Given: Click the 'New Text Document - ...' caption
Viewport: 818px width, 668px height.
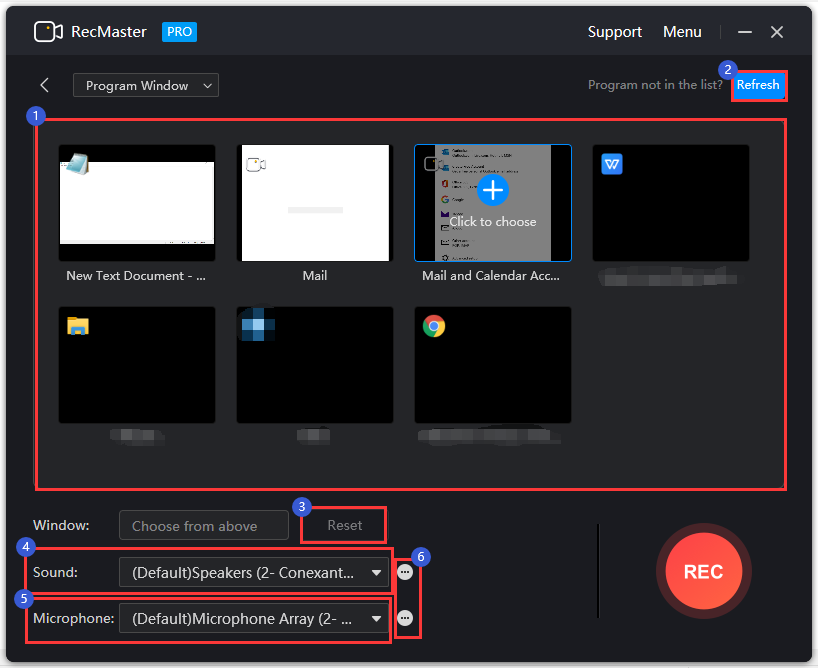Looking at the screenshot, I should [x=136, y=276].
